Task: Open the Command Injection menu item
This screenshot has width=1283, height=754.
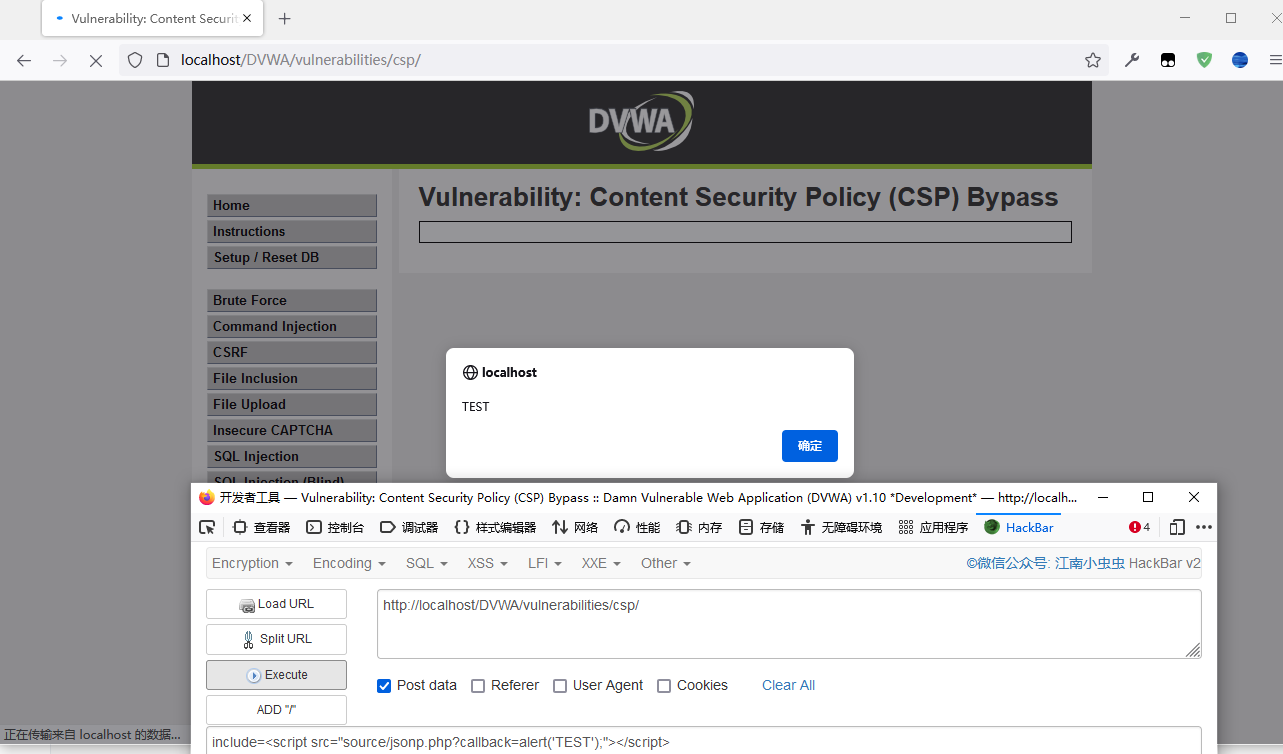Action: coord(292,326)
